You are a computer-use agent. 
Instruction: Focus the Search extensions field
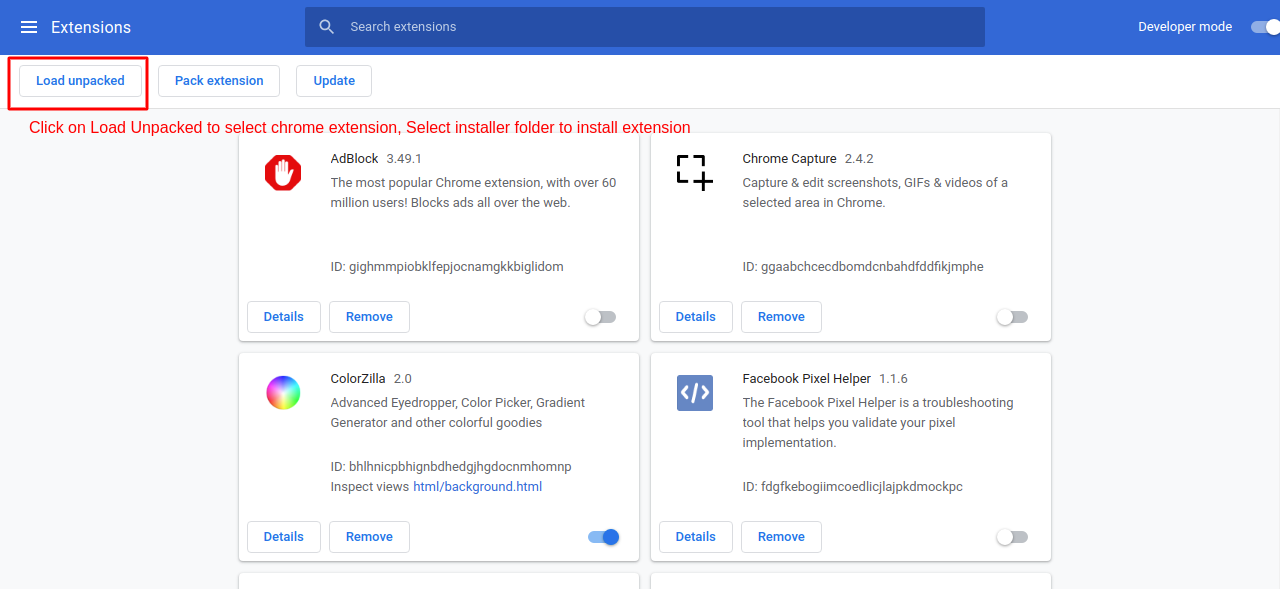645,27
